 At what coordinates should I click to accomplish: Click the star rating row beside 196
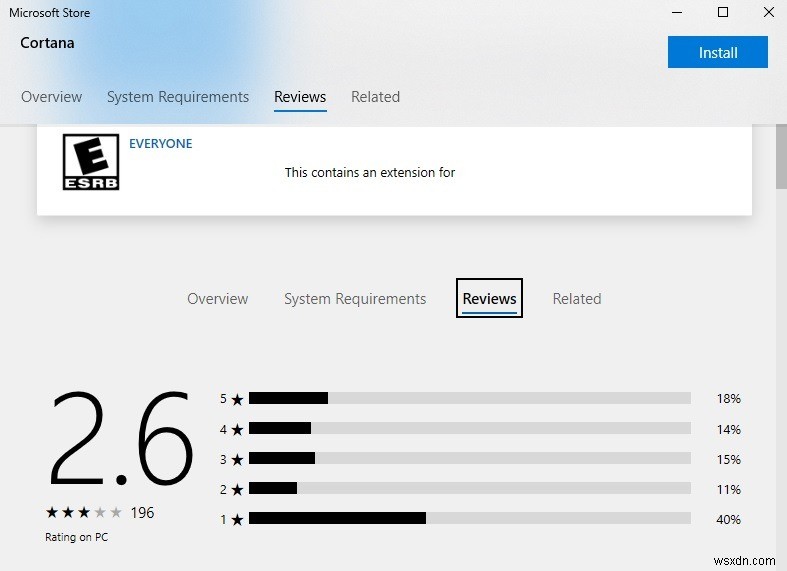click(84, 512)
